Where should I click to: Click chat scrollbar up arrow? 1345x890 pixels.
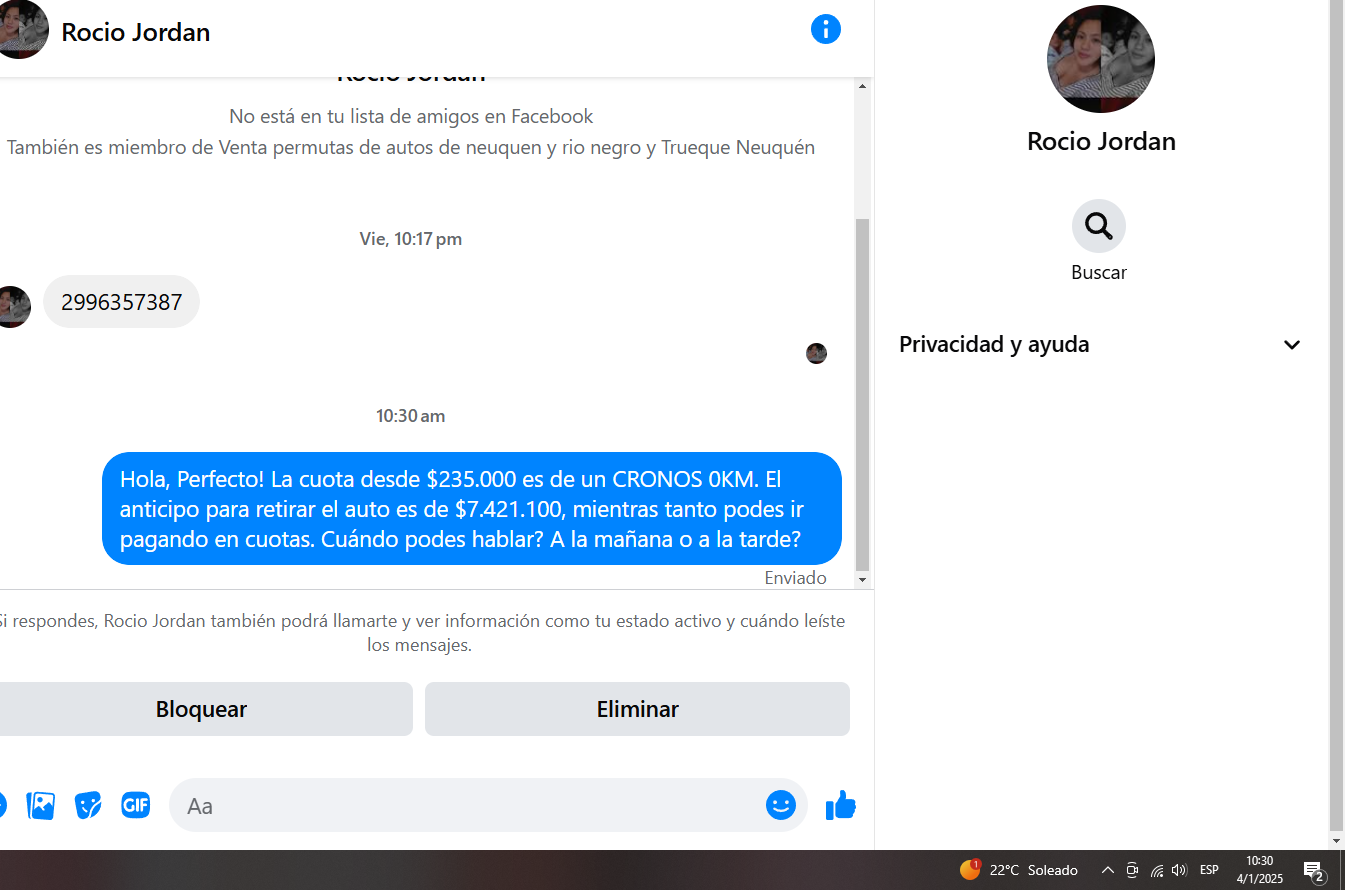click(863, 86)
